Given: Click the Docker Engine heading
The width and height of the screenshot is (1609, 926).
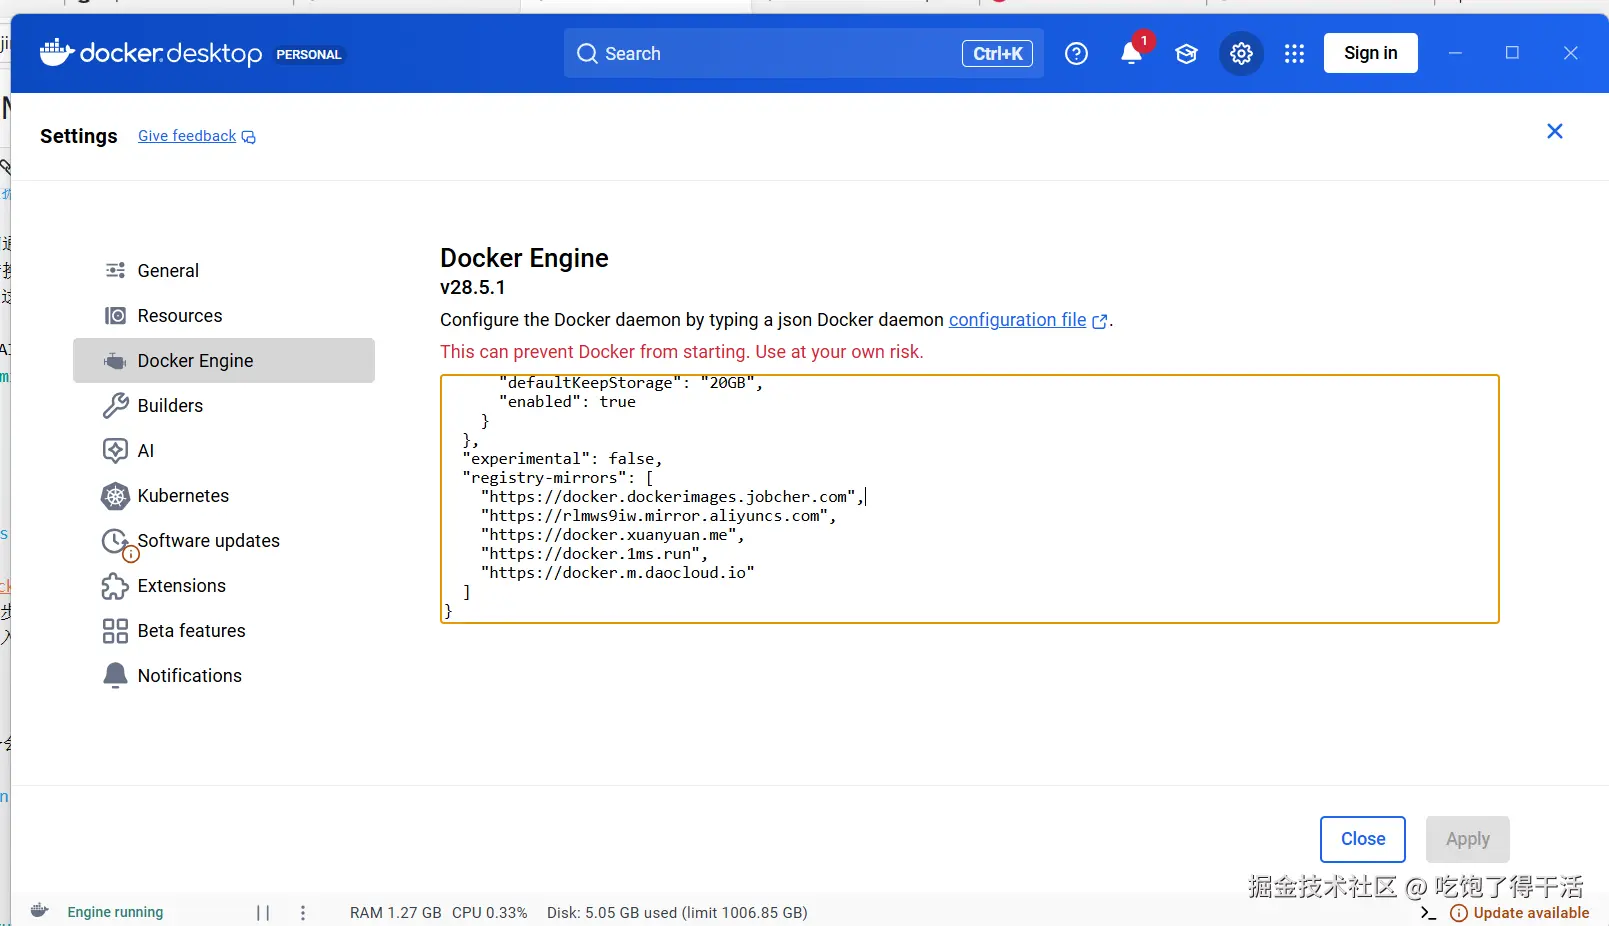Looking at the screenshot, I should point(524,258).
